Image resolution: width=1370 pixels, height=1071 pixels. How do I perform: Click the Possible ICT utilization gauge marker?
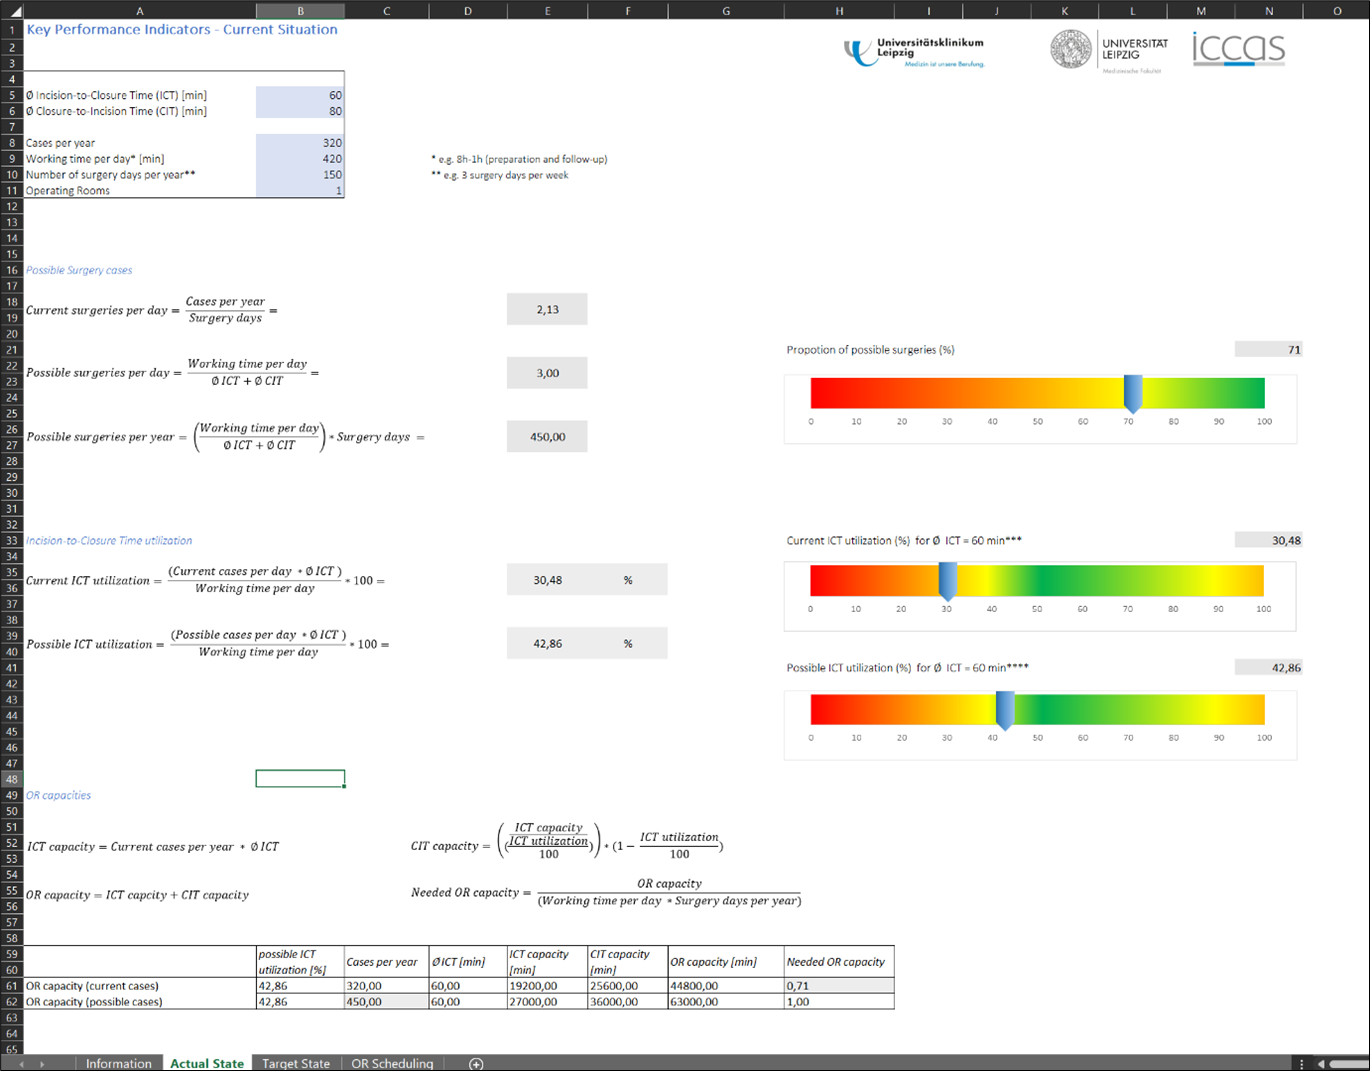pos(1005,709)
